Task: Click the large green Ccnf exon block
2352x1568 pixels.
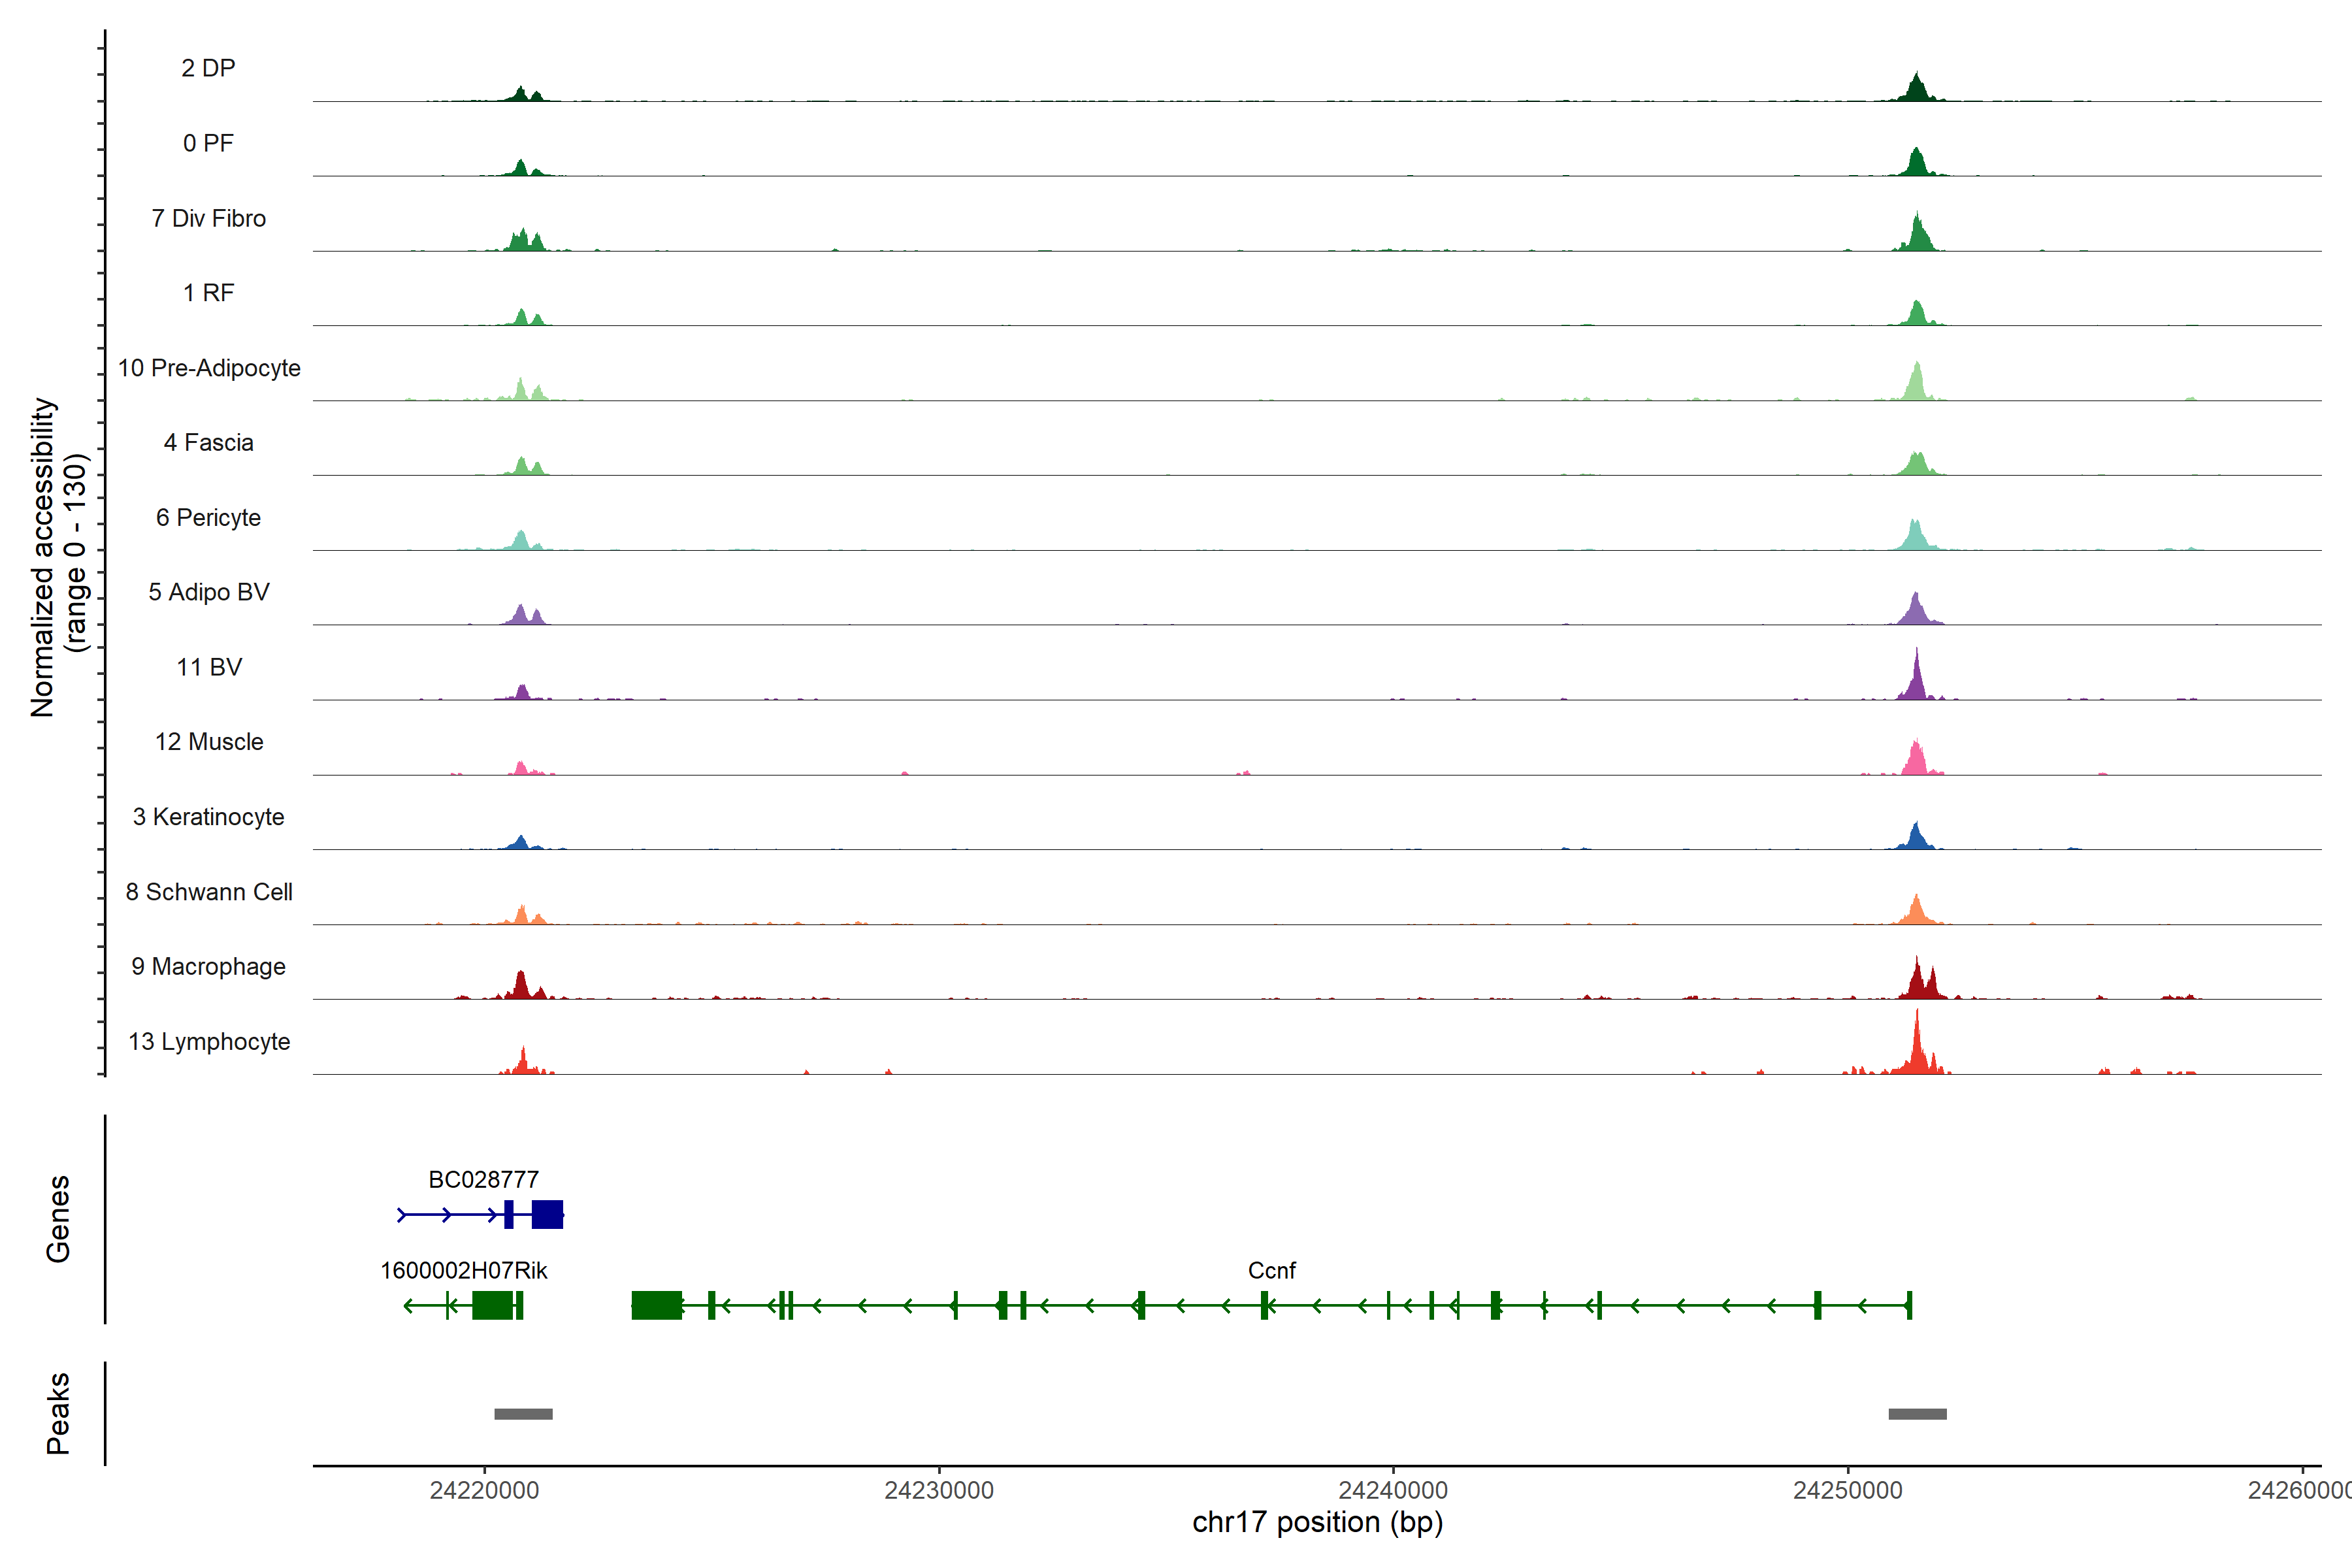Action: 656,1305
